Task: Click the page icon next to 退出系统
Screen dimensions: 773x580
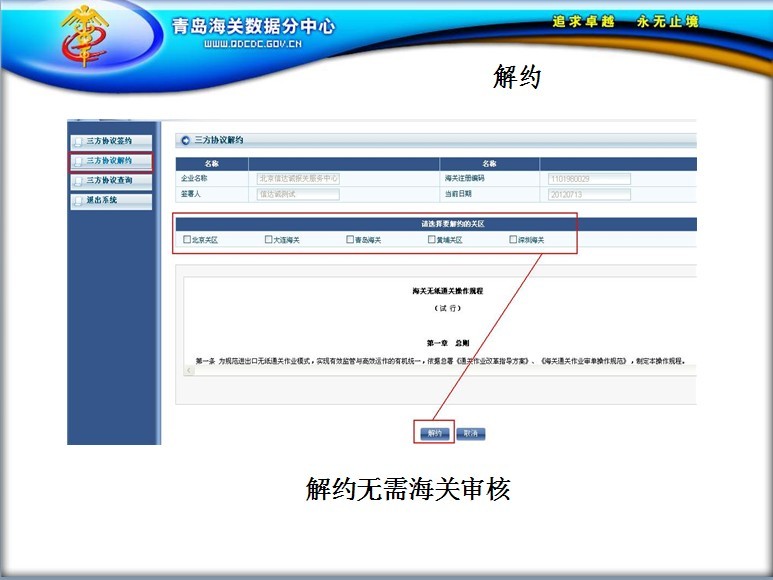Action: 77,201
